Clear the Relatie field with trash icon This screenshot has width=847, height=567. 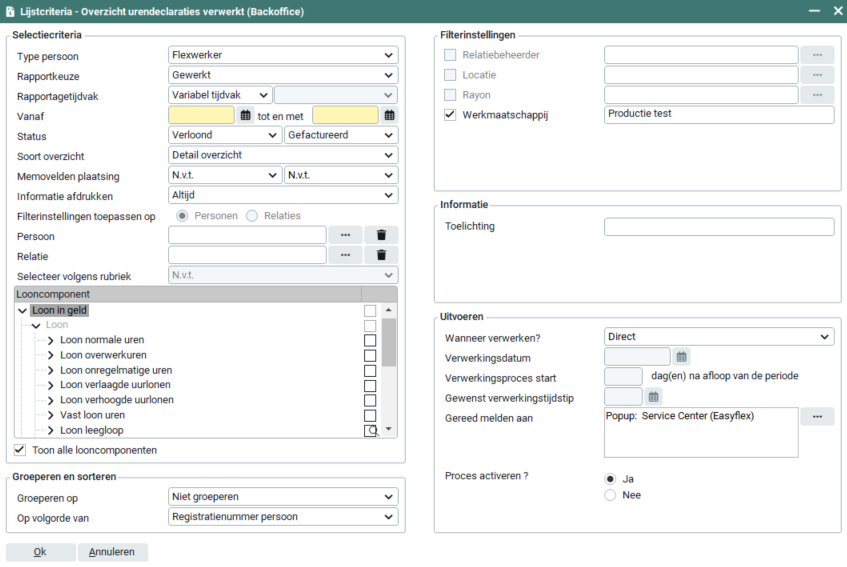tap(381, 255)
